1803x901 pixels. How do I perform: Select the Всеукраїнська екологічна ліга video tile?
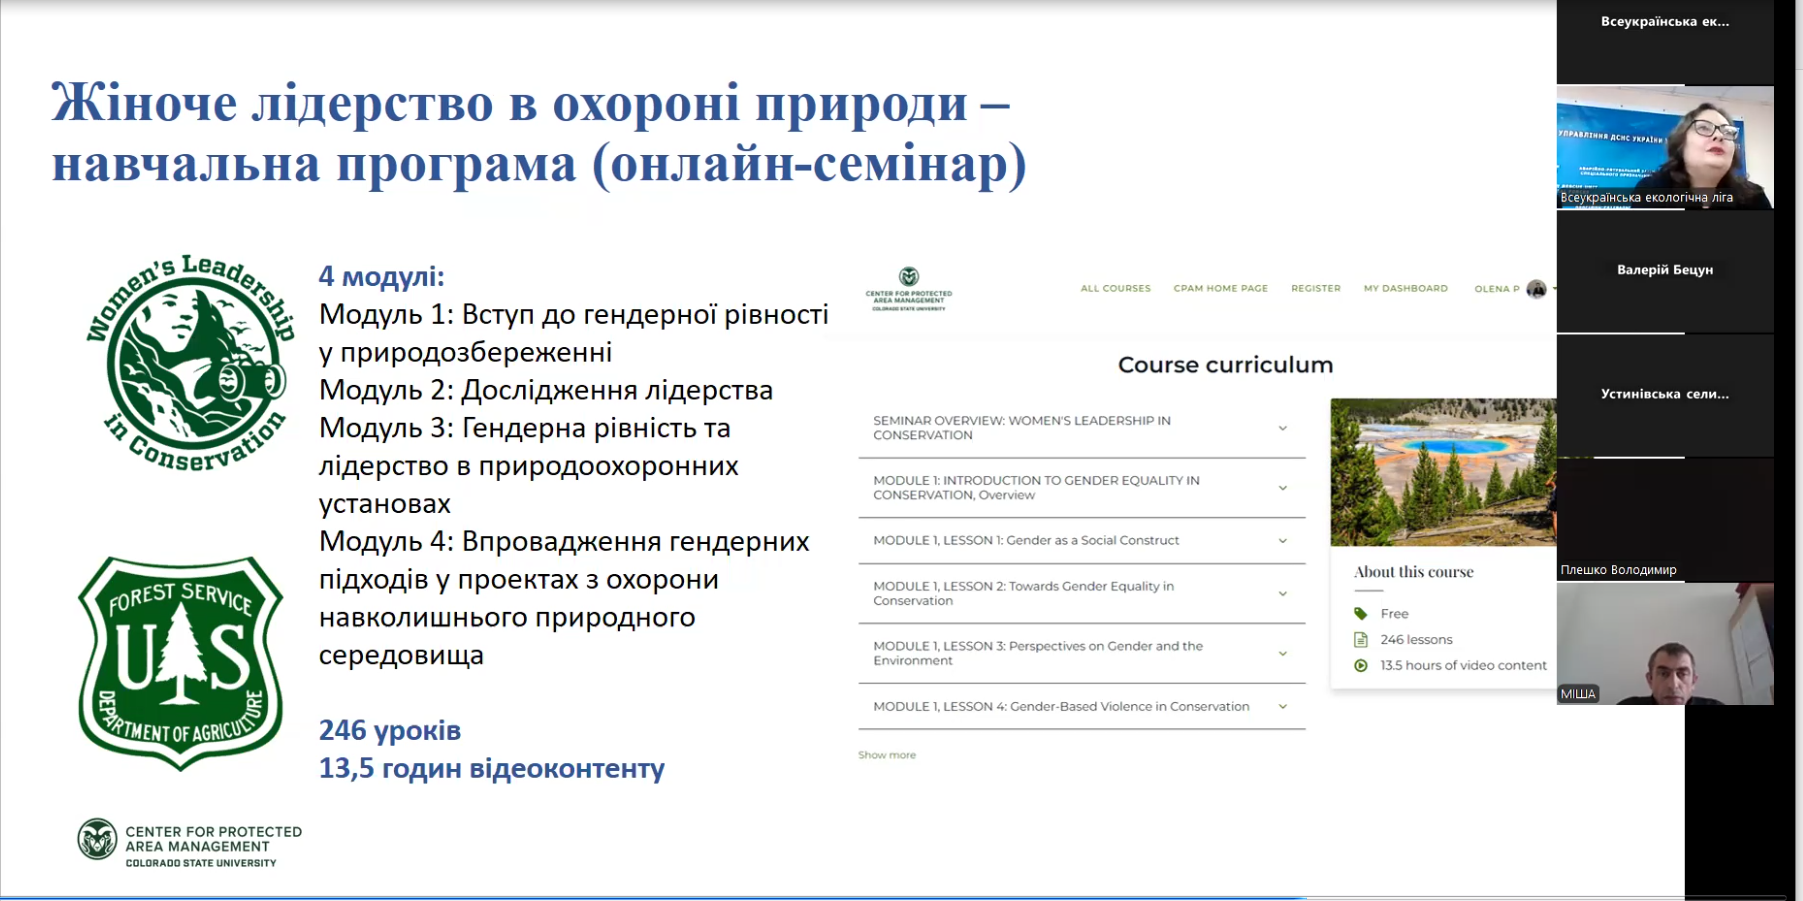pos(1664,147)
